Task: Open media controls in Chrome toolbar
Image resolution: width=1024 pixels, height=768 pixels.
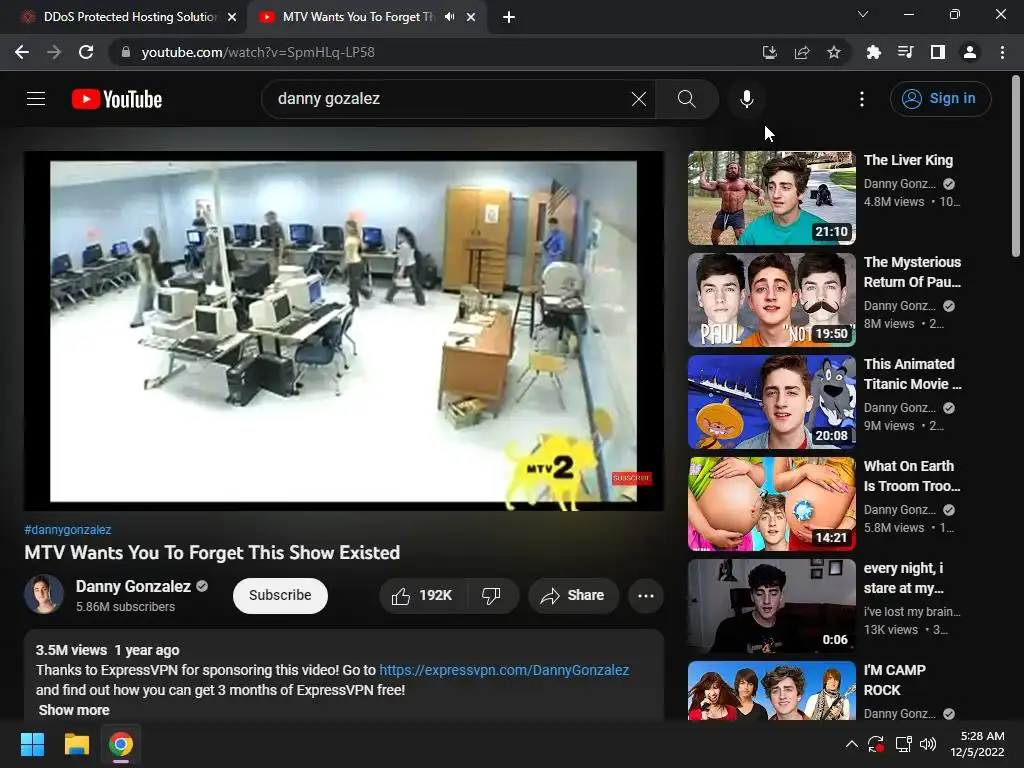Action: point(905,52)
